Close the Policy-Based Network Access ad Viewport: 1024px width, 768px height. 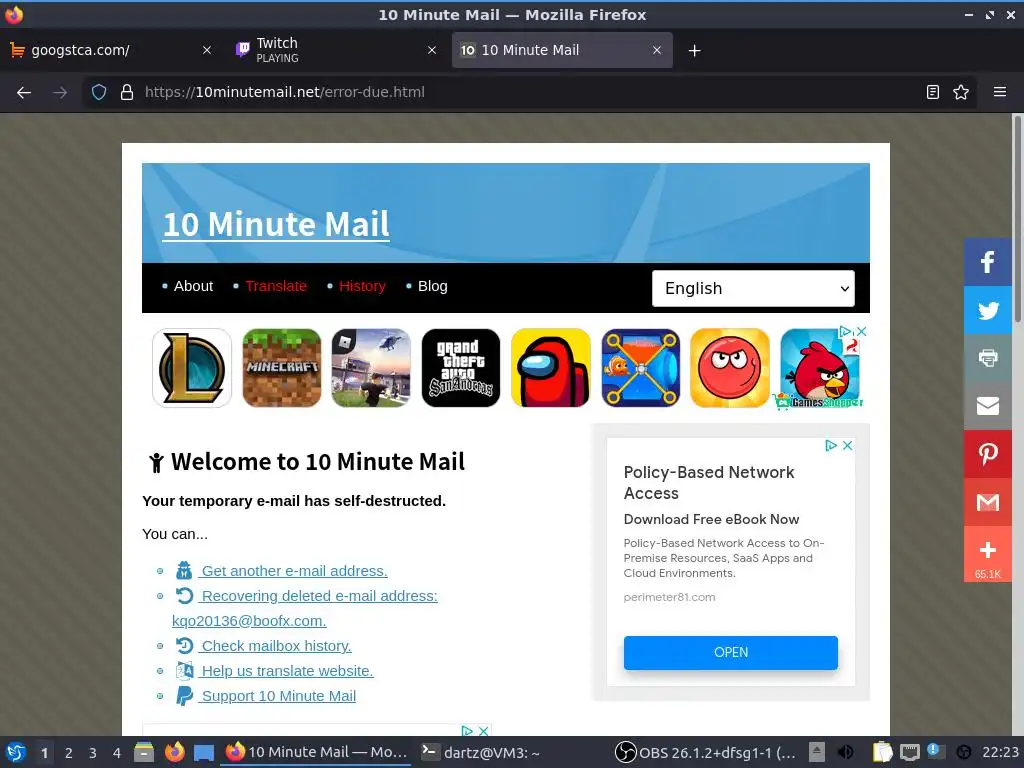point(847,445)
